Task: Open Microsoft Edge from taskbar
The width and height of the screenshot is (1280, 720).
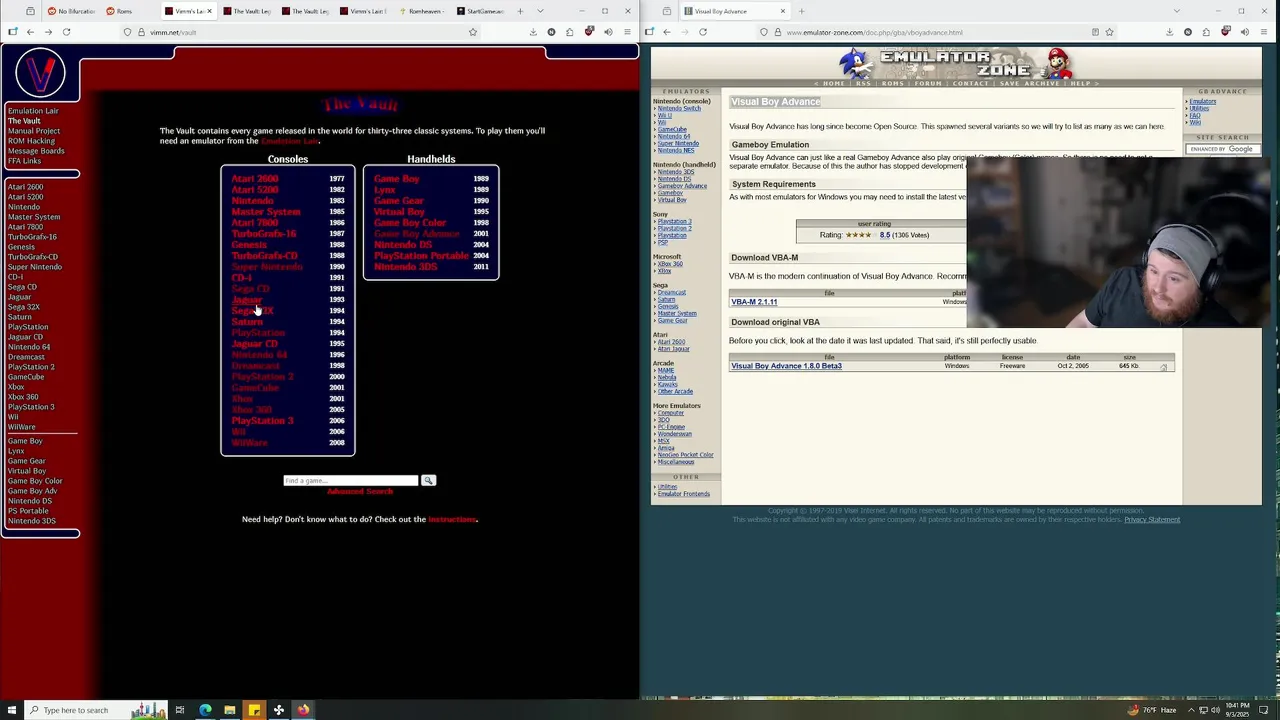Action: pyautogui.click(x=205, y=710)
